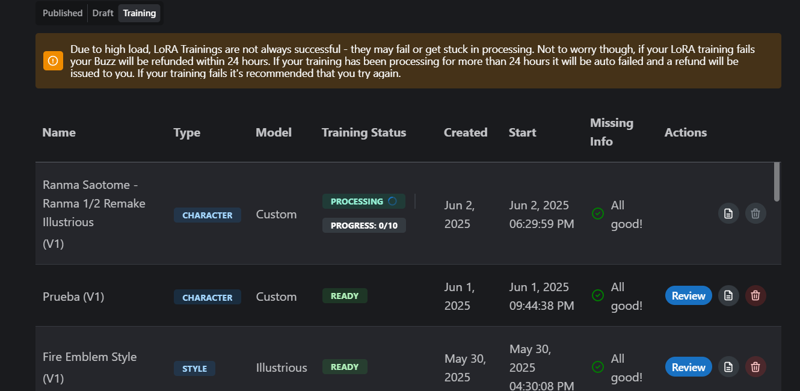
Task: Click the table's vertical scrollbar thumb
Action: click(x=777, y=182)
